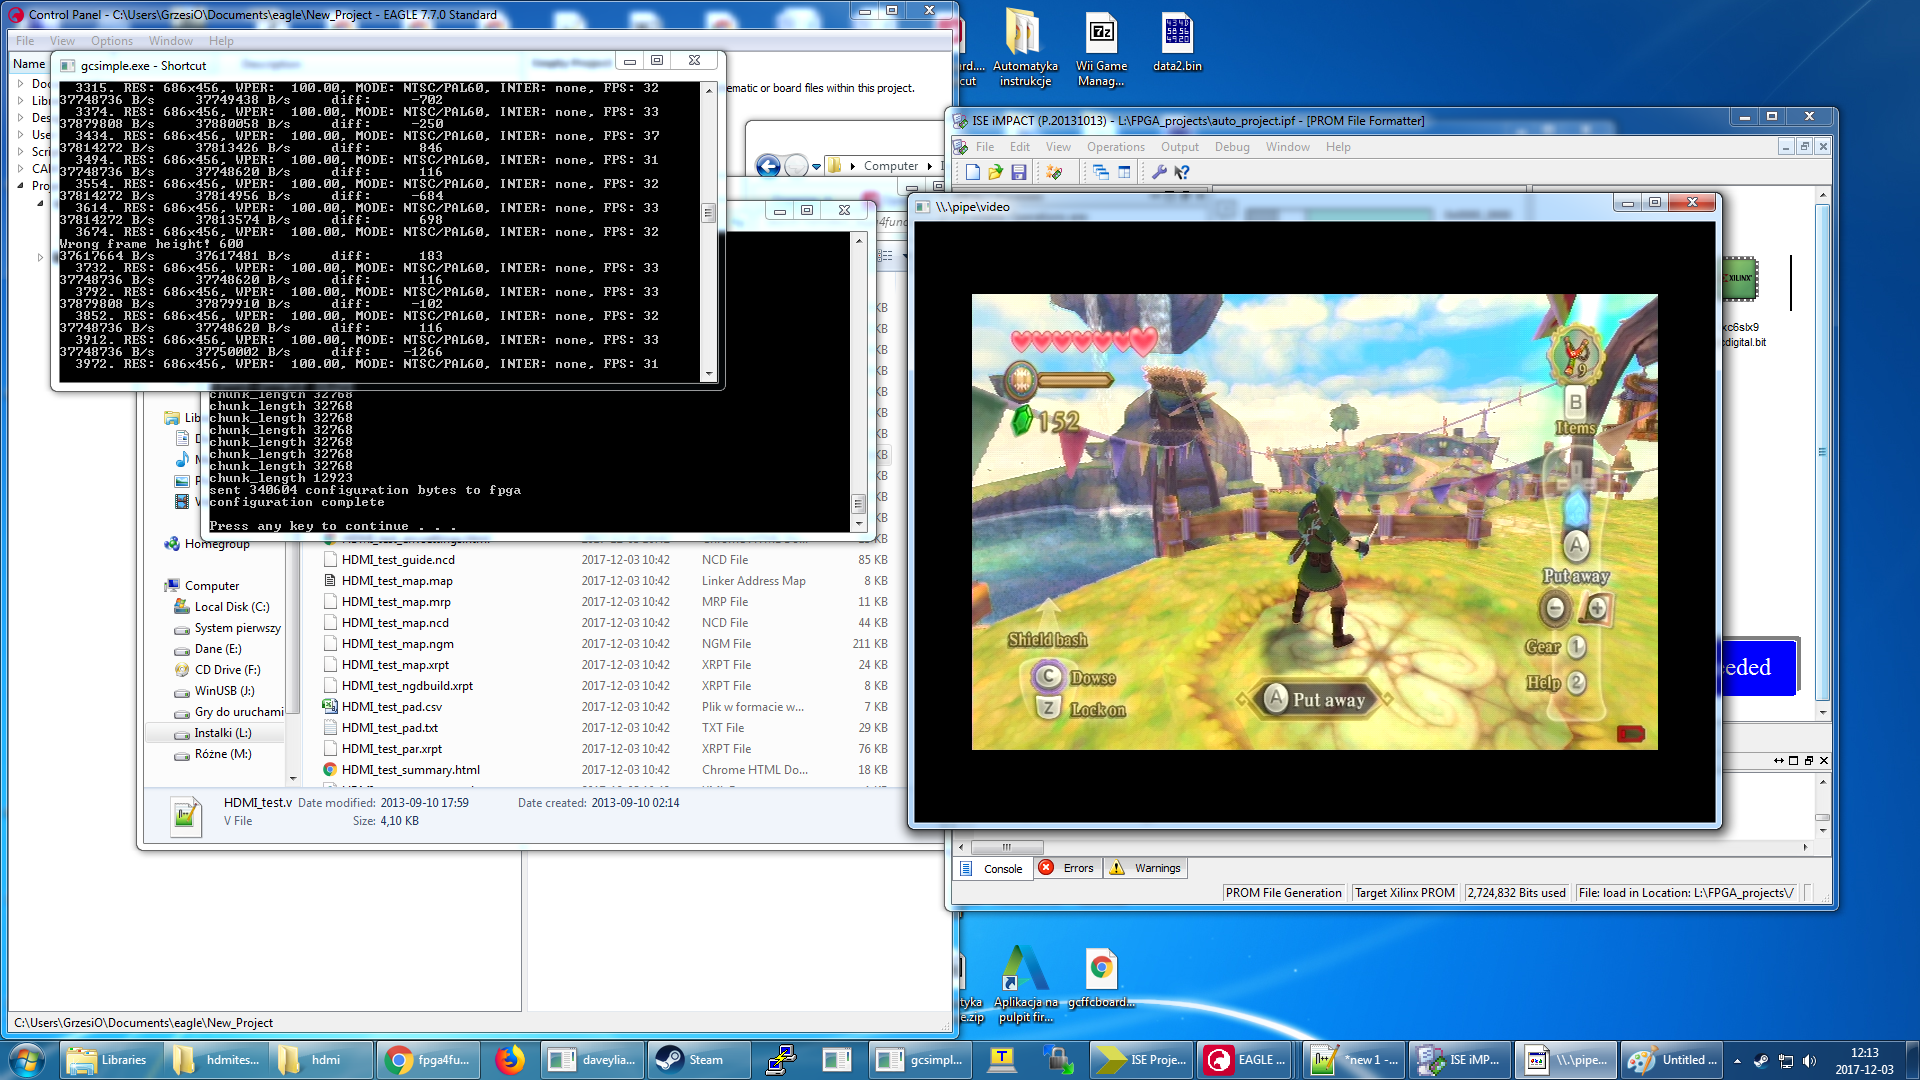Screen dimensions: 1920x1080
Task: Select Różne (M:) drive in Explorer sidebar
Action: pos(214,754)
